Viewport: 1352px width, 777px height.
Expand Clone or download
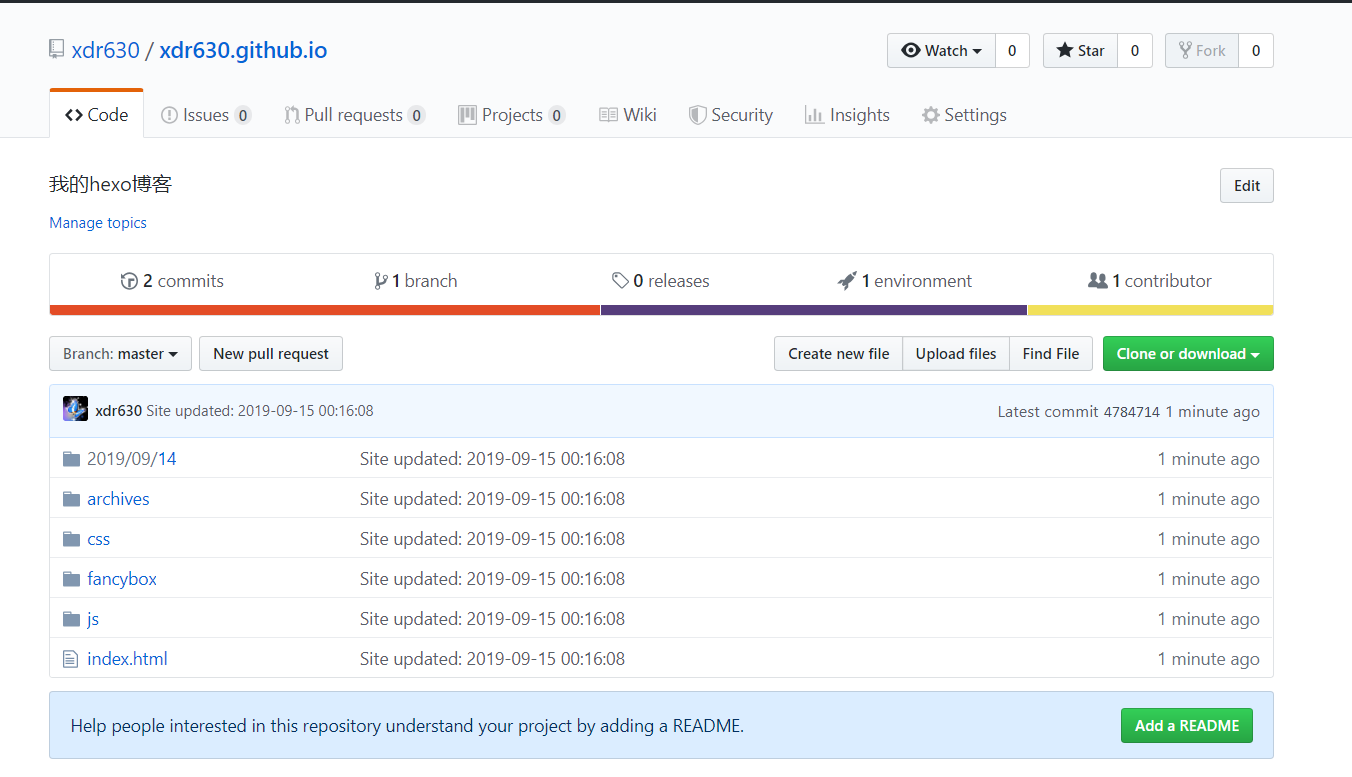(1188, 354)
